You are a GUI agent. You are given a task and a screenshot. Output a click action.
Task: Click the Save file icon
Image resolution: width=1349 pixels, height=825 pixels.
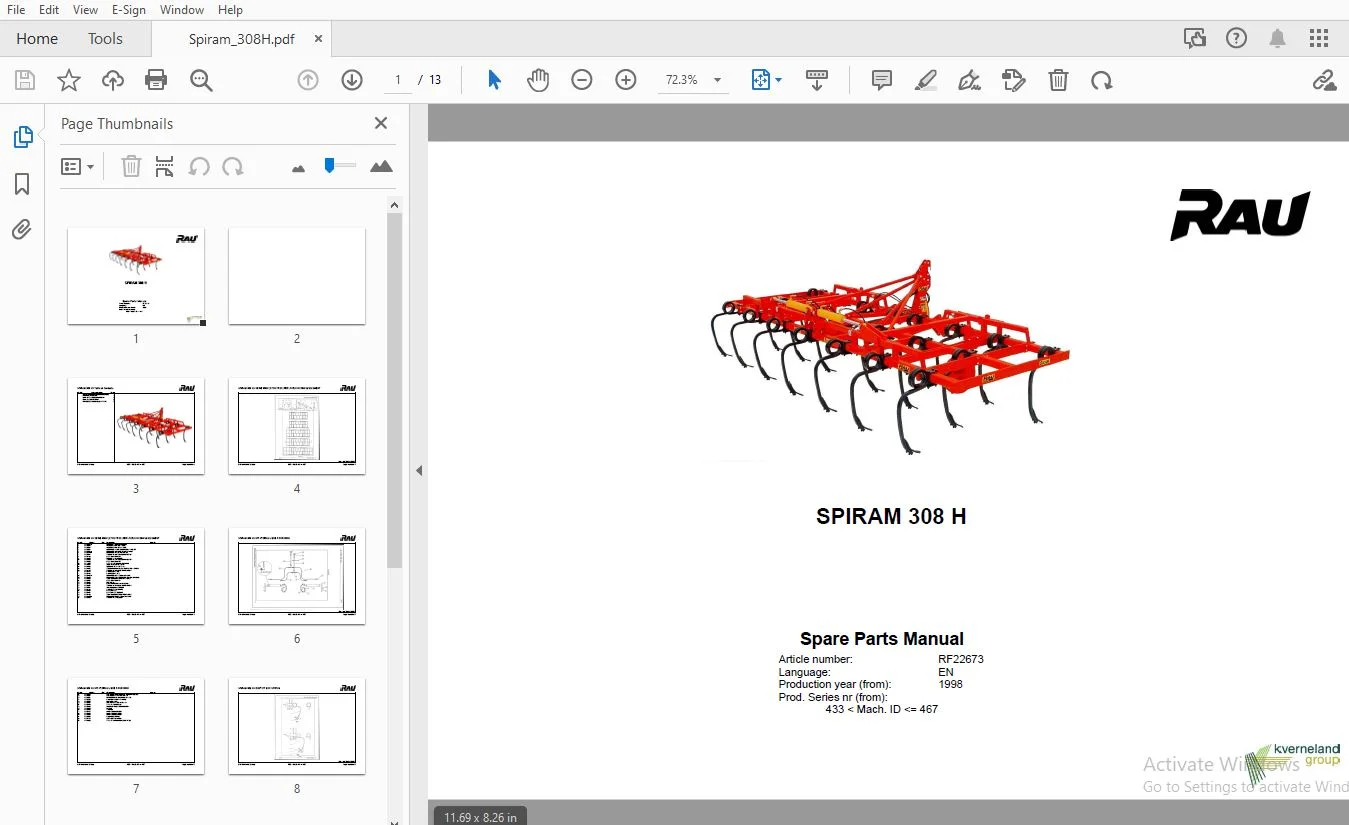[x=25, y=80]
